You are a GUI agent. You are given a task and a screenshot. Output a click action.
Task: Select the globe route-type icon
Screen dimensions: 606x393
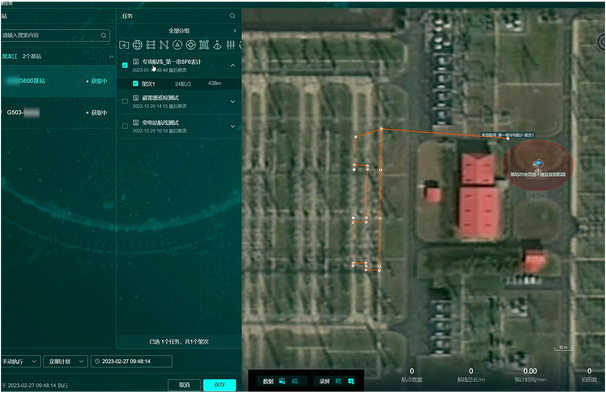tap(138, 45)
